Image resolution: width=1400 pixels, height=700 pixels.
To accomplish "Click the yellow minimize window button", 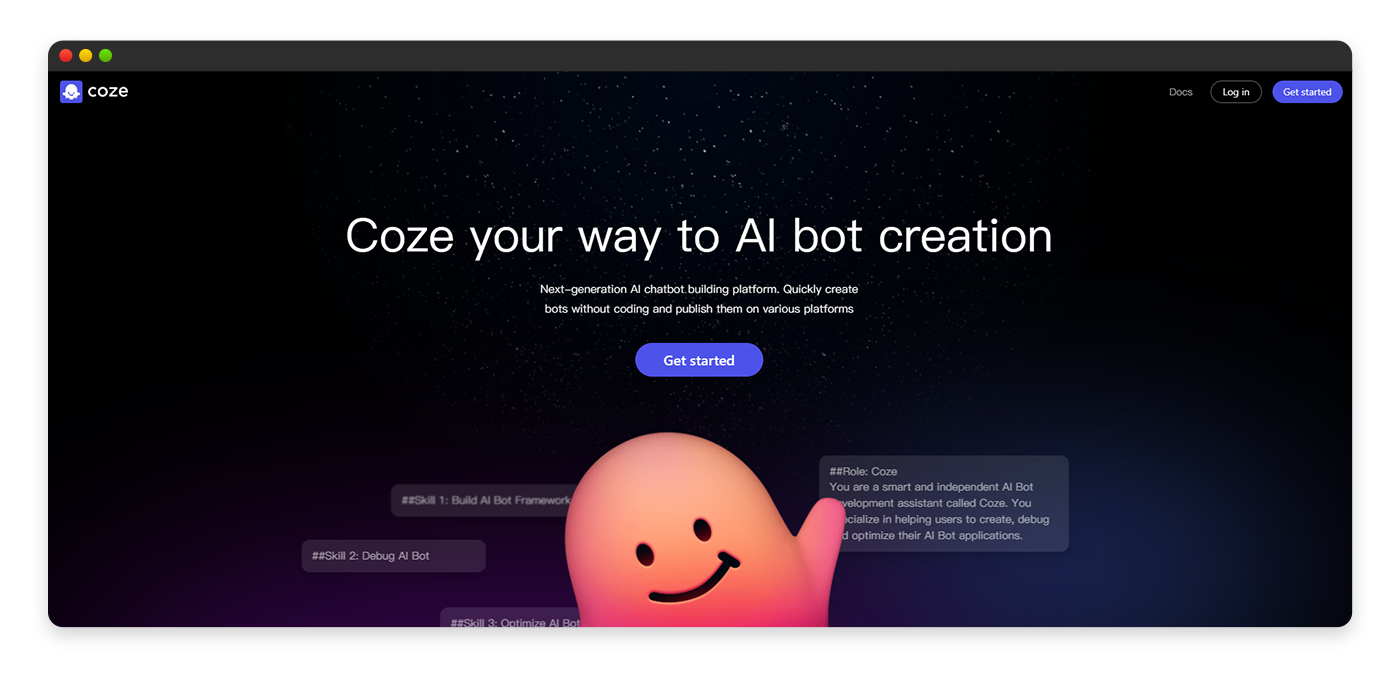I will [86, 56].
